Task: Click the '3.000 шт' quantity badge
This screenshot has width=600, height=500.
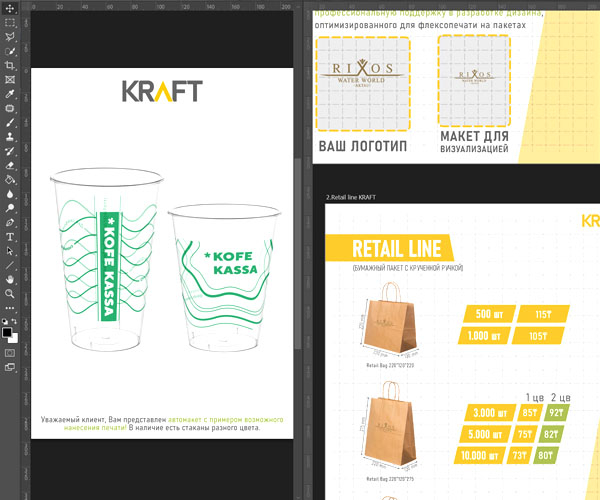Action: pos(490,413)
